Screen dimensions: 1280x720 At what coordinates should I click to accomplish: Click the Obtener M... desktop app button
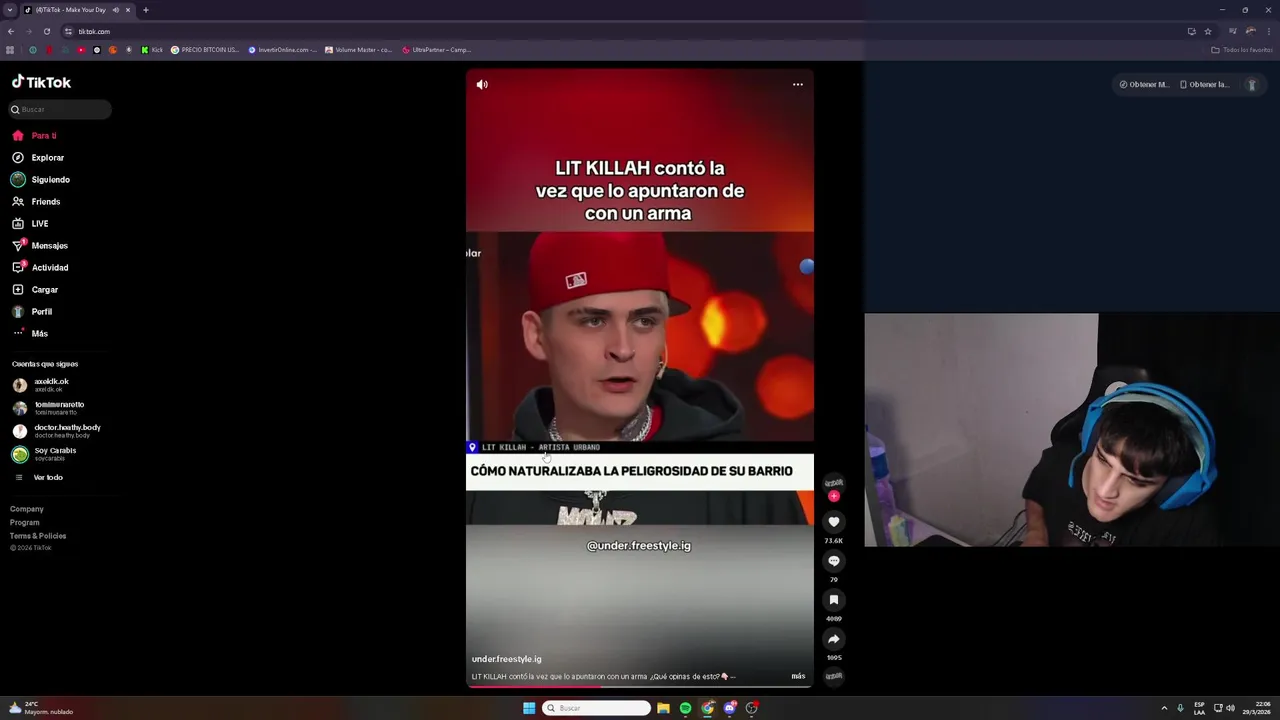point(1144,84)
